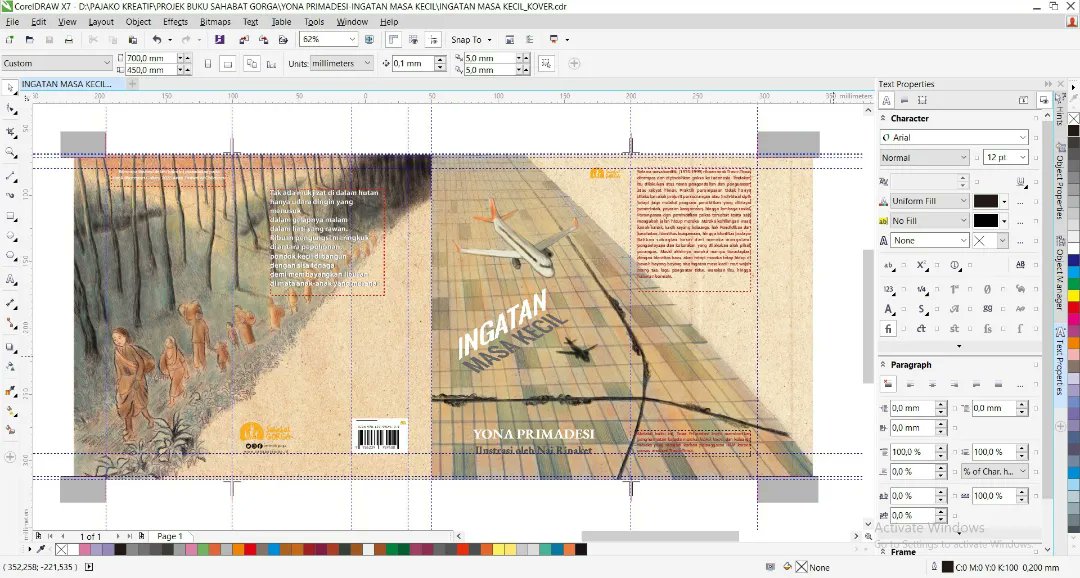Click the horizontal scrollbar thumb

point(660,536)
